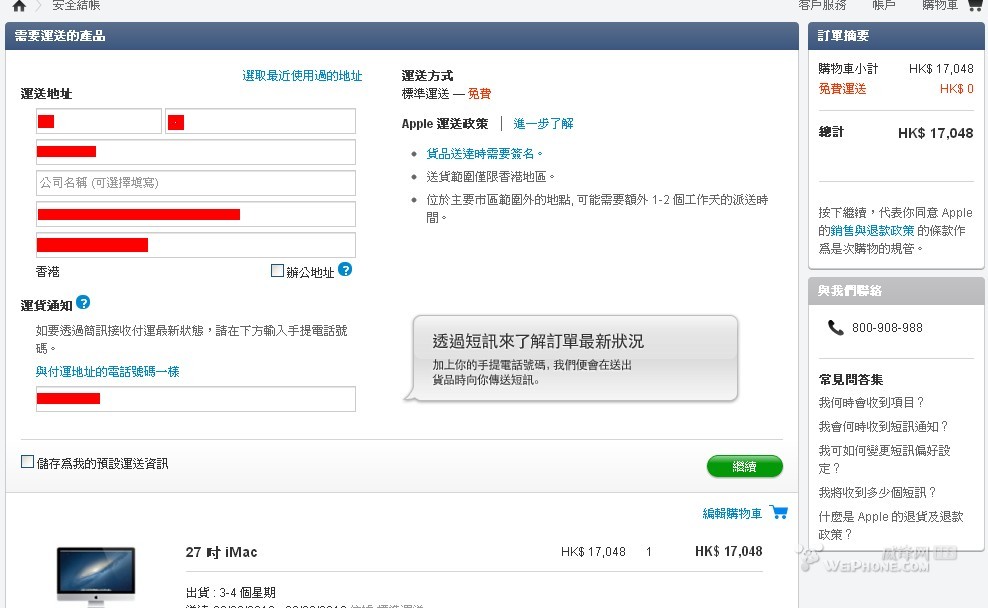Open 進一步了解 shipping policy link

pos(543,123)
